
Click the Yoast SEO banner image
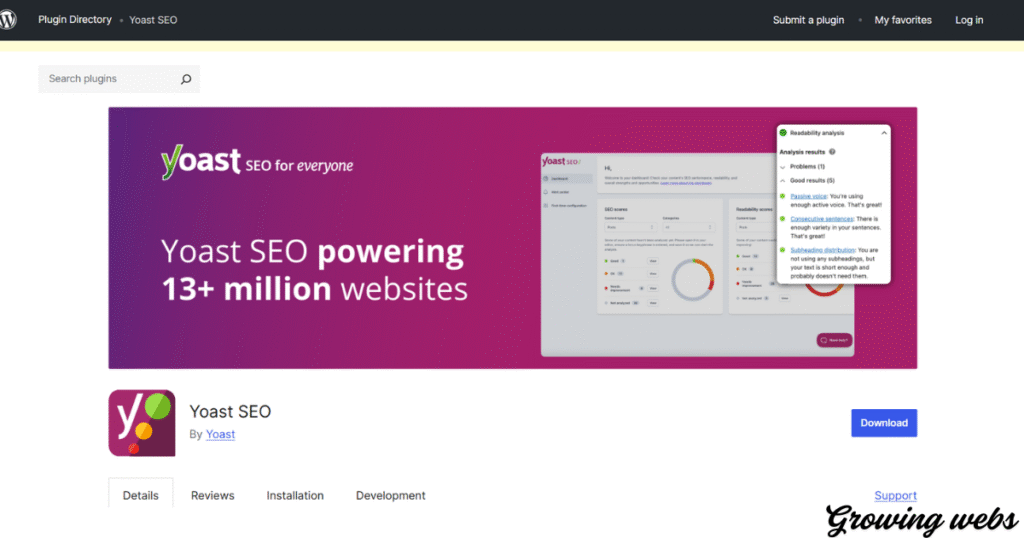pyautogui.click(x=513, y=238)
